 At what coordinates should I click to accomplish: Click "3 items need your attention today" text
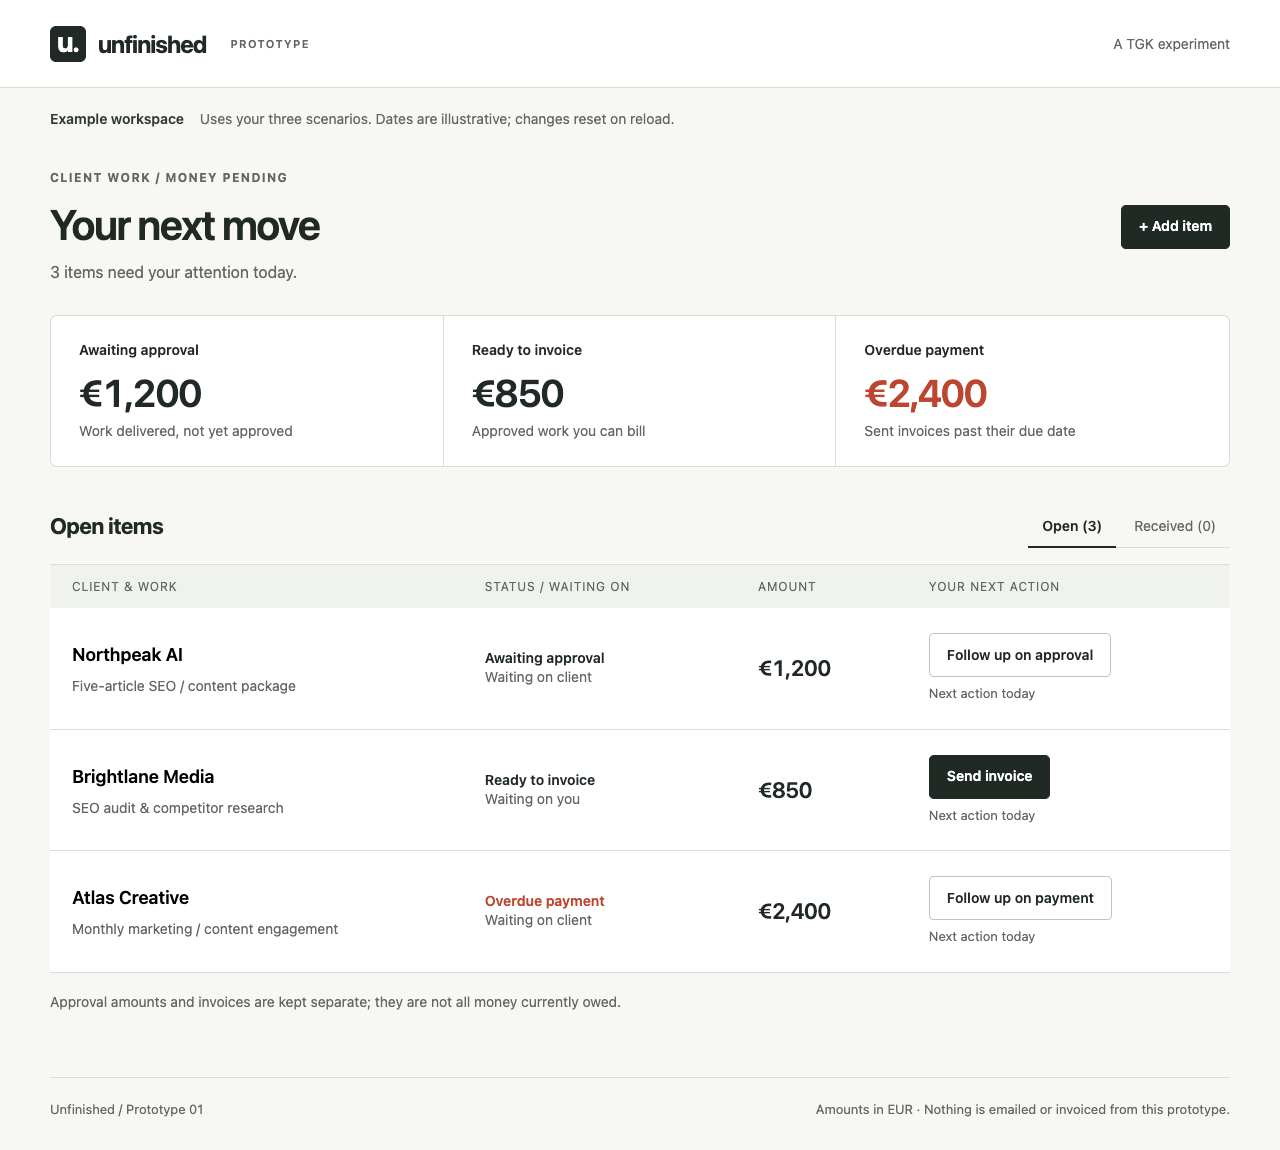pos(173,272)
